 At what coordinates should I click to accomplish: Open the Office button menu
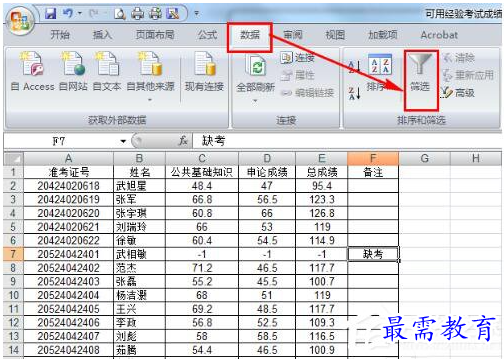click(21, 21)
